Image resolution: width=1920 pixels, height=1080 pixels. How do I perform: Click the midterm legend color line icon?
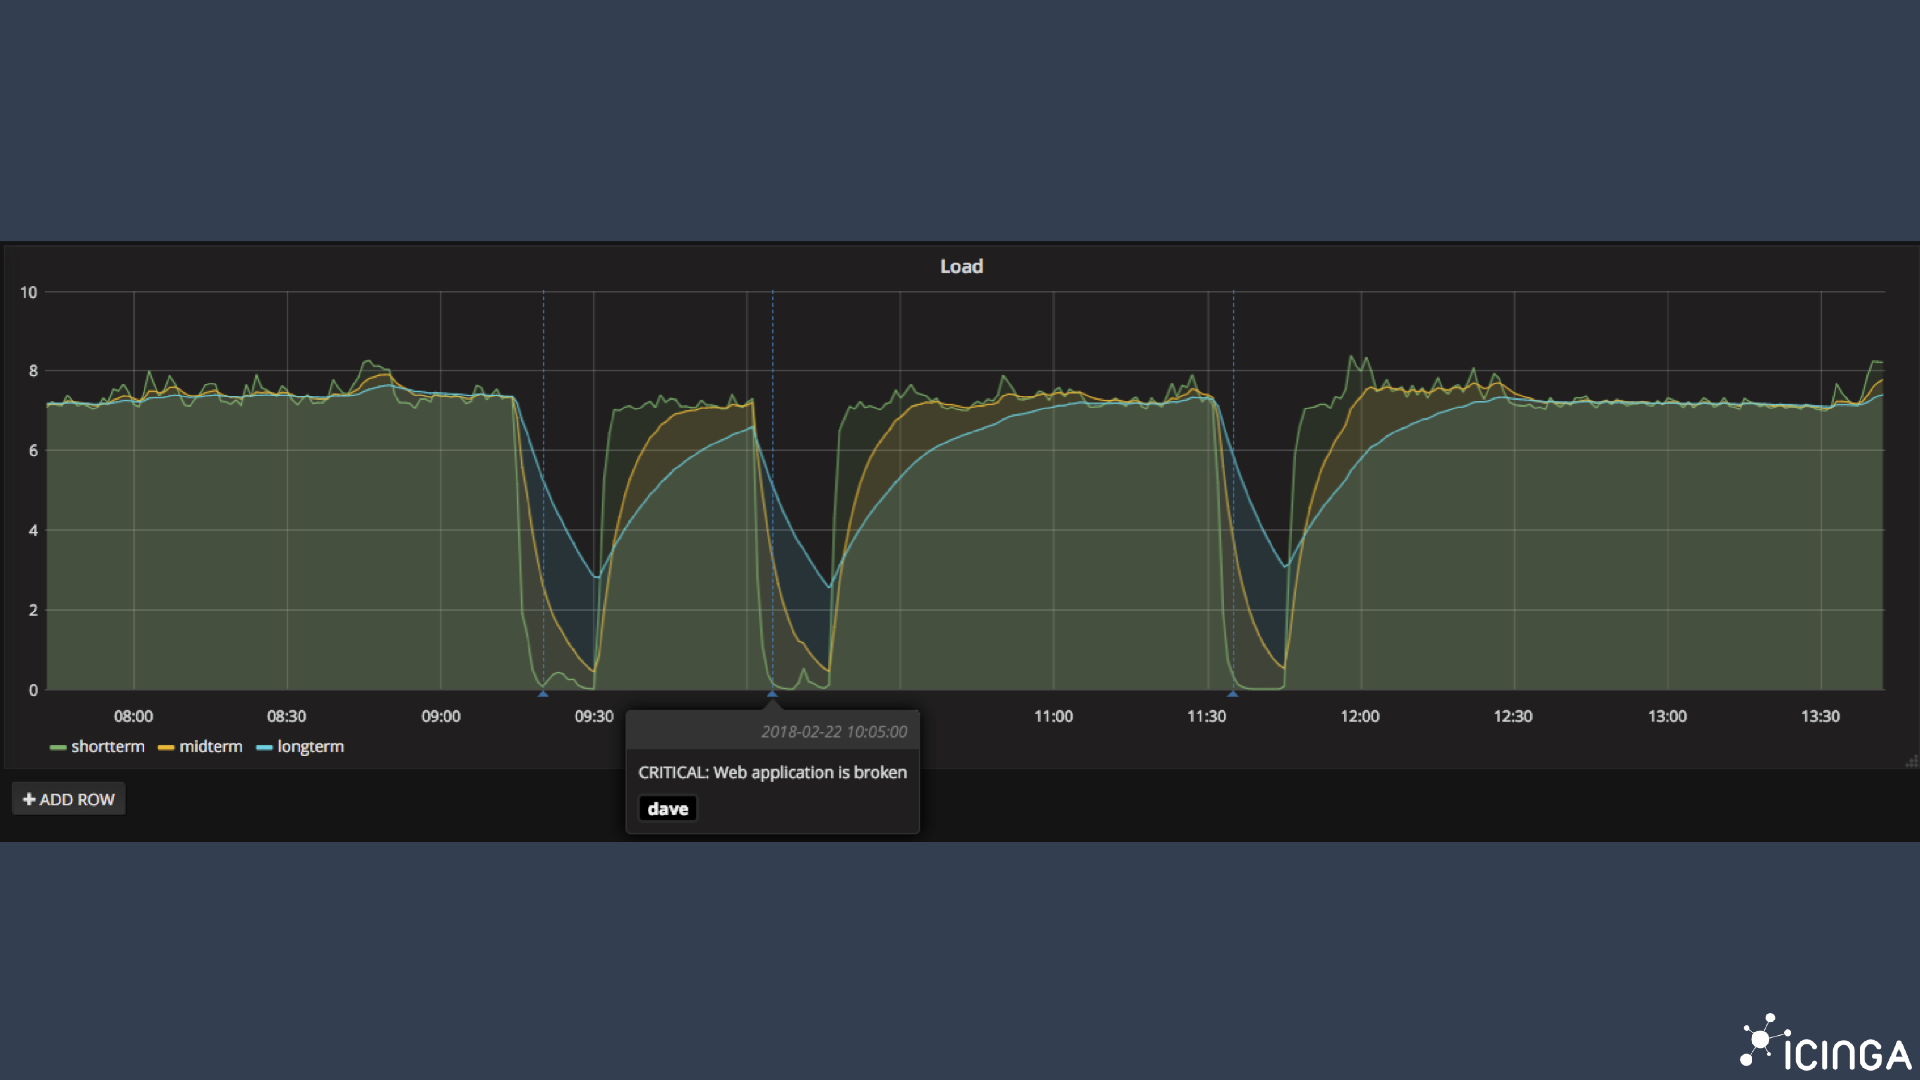tap(166, 747)
